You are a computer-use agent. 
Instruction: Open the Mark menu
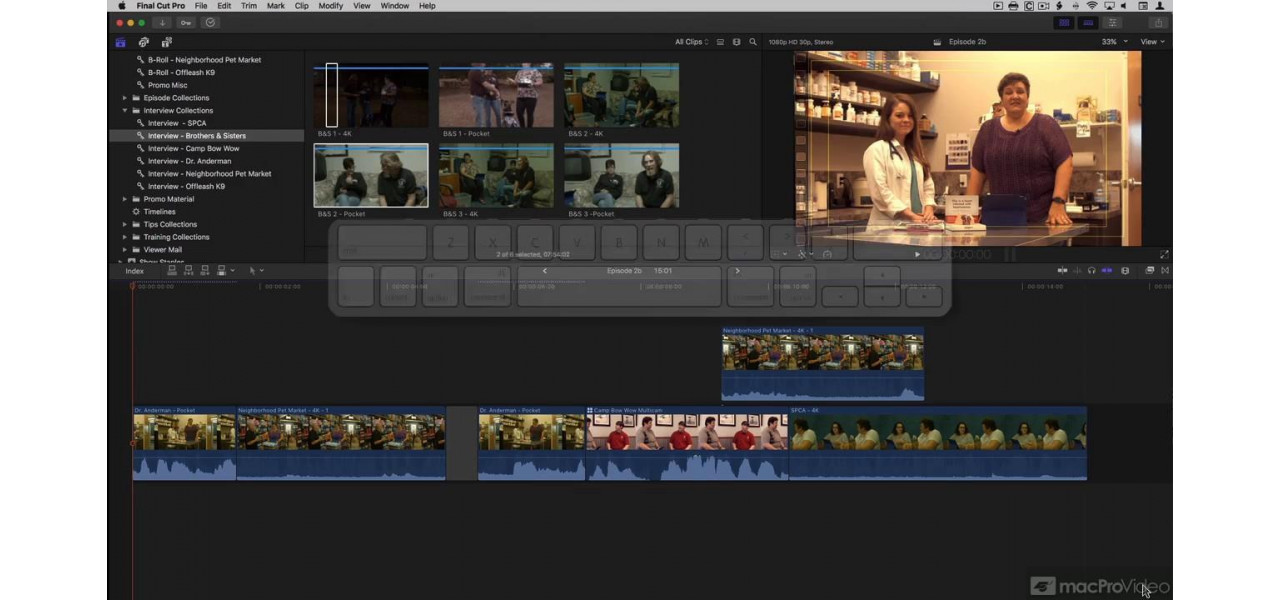coord(275,6)
